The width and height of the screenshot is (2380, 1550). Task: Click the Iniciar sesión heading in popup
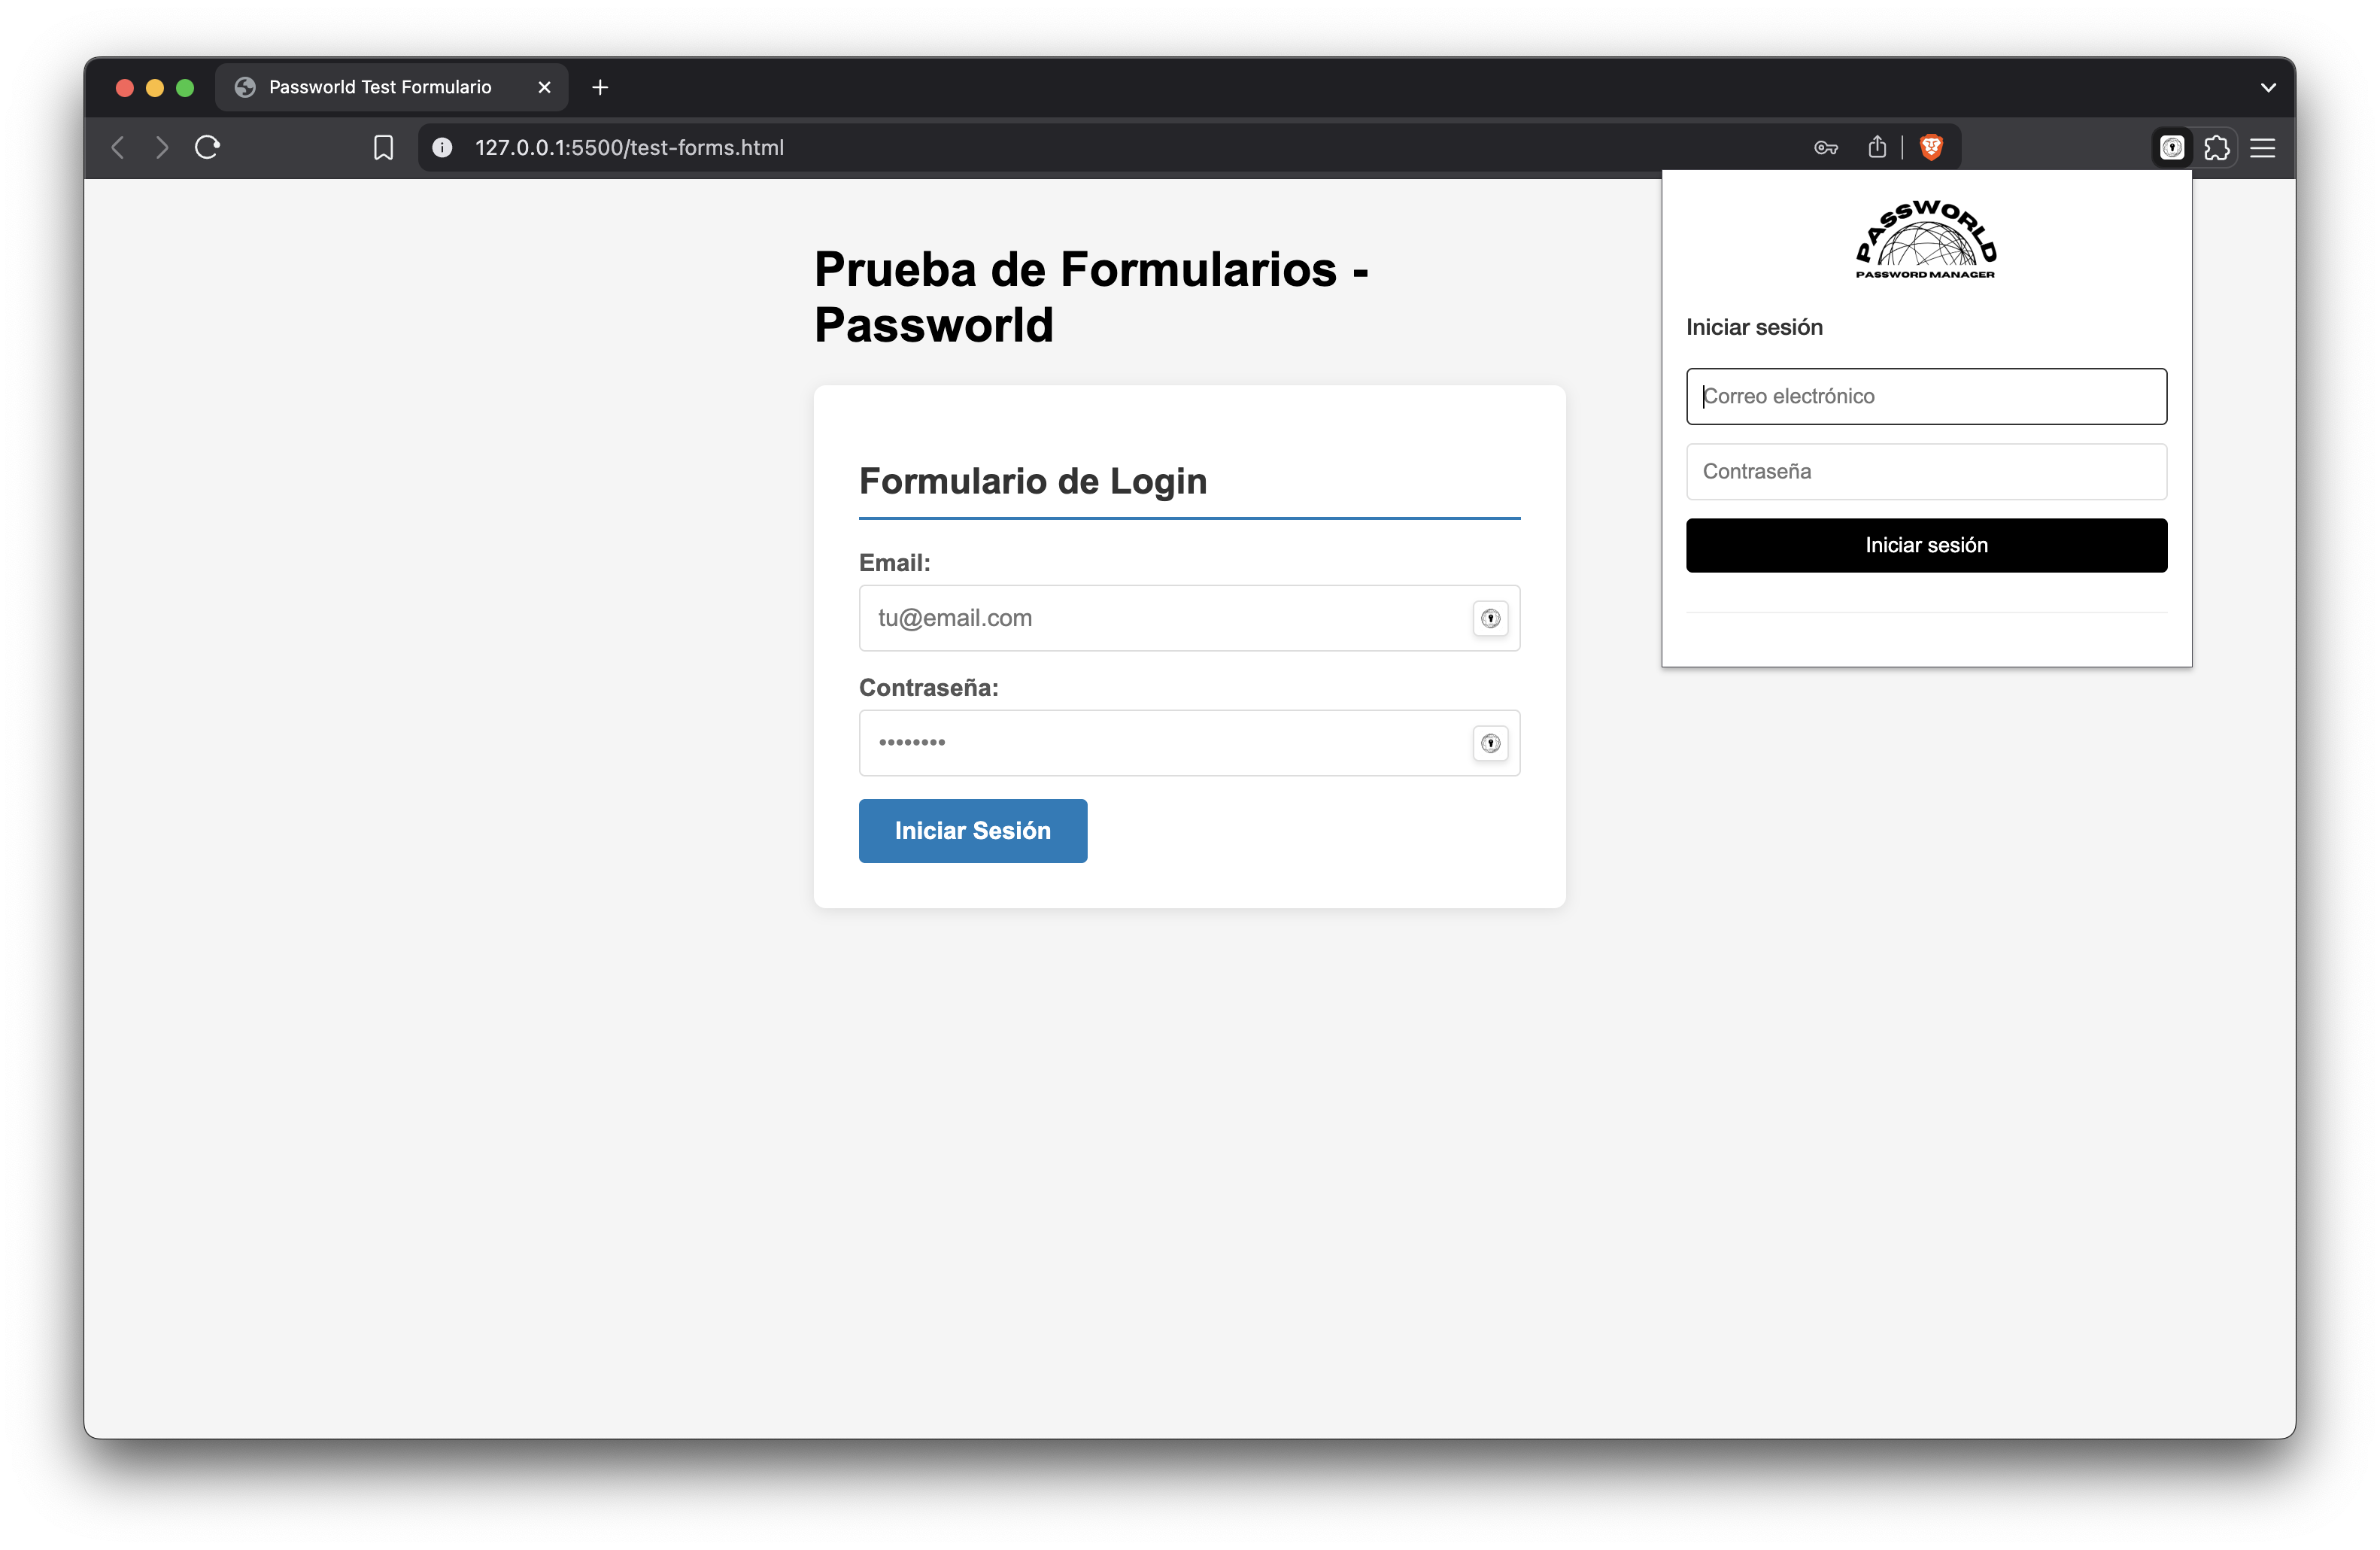[1754, 327]
